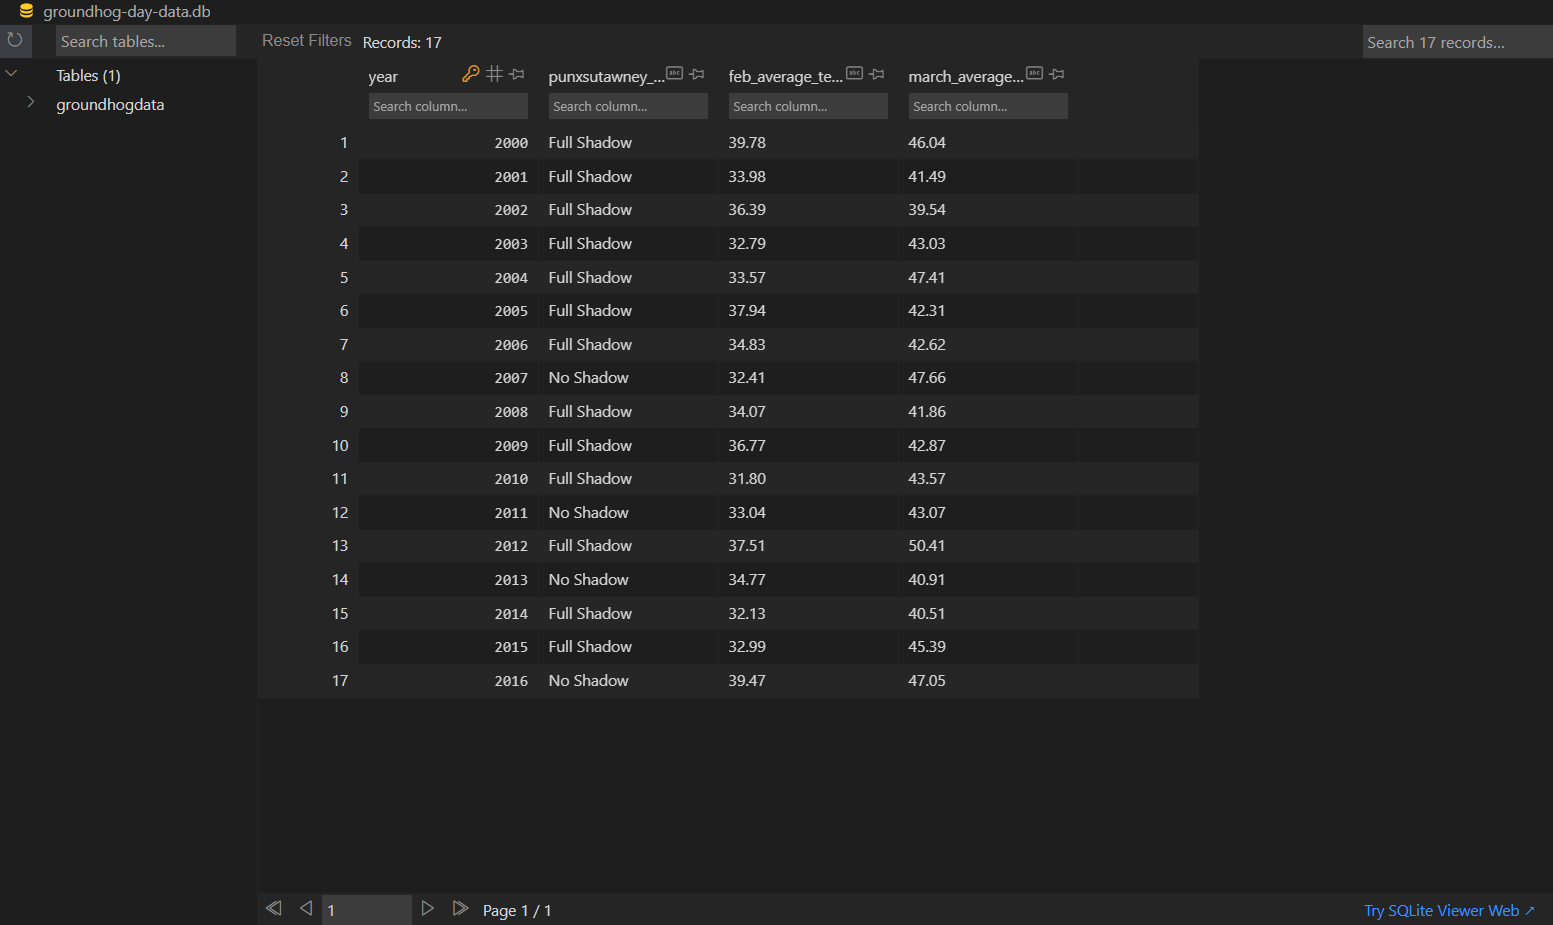The height and width of the screenshot is (925, 1553).
Task: Select the groundhogdata table in the sidebar
Action: pos(110,103)
